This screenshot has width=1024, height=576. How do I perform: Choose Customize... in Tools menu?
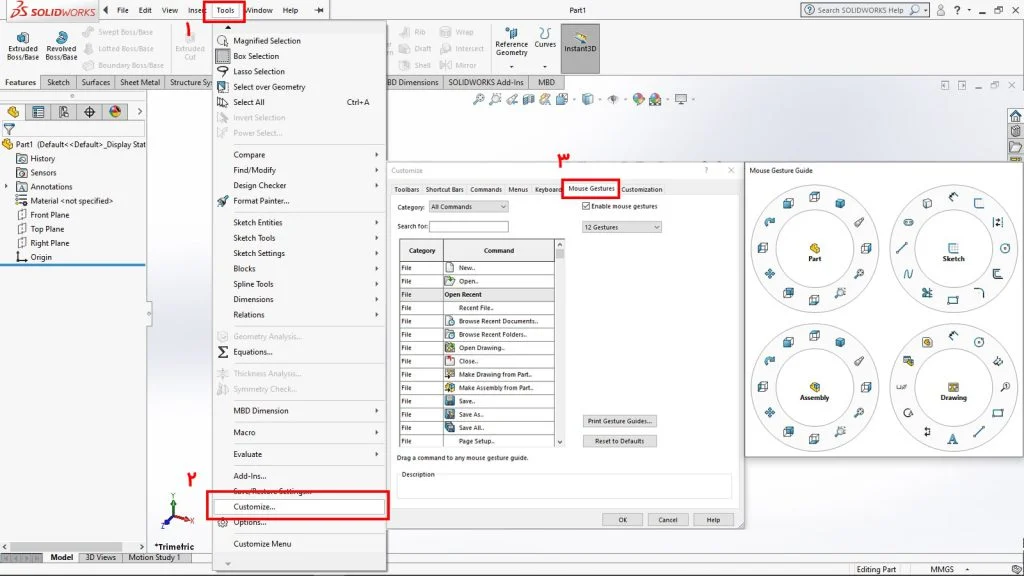(254, 507)
